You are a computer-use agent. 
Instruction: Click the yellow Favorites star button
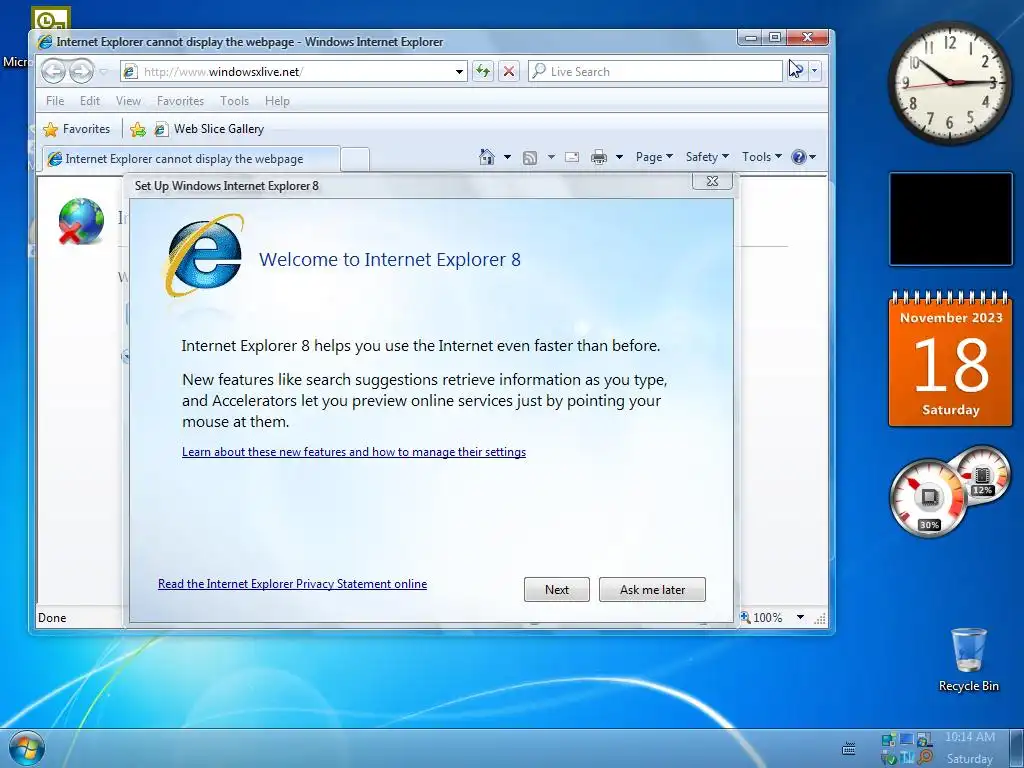click(50, 129)
